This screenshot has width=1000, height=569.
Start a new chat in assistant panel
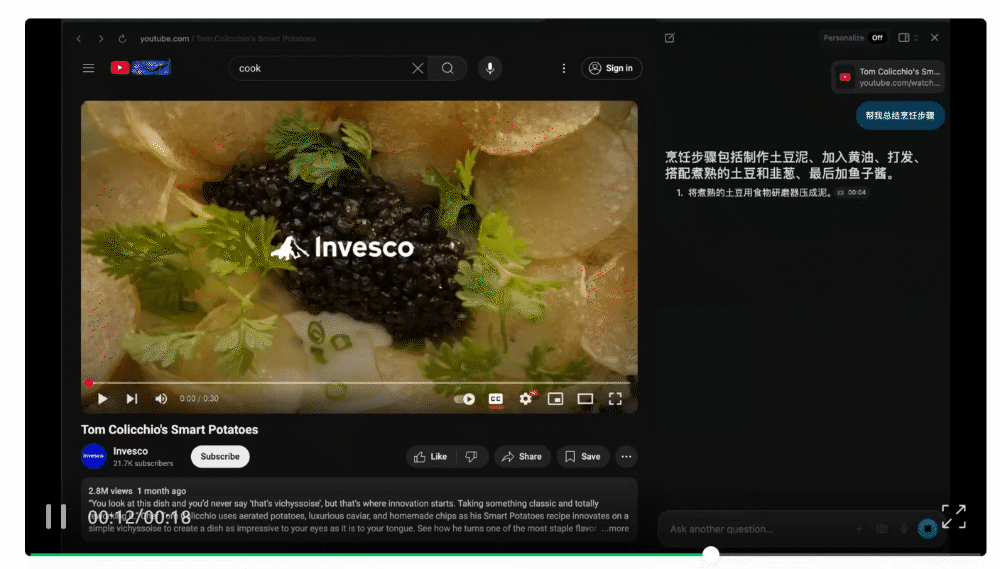coord(669,38)
